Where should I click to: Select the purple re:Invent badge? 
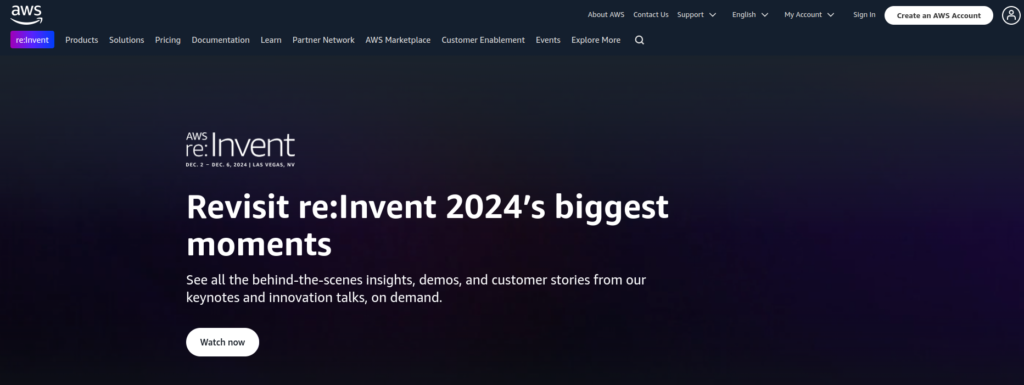(33, 40)
